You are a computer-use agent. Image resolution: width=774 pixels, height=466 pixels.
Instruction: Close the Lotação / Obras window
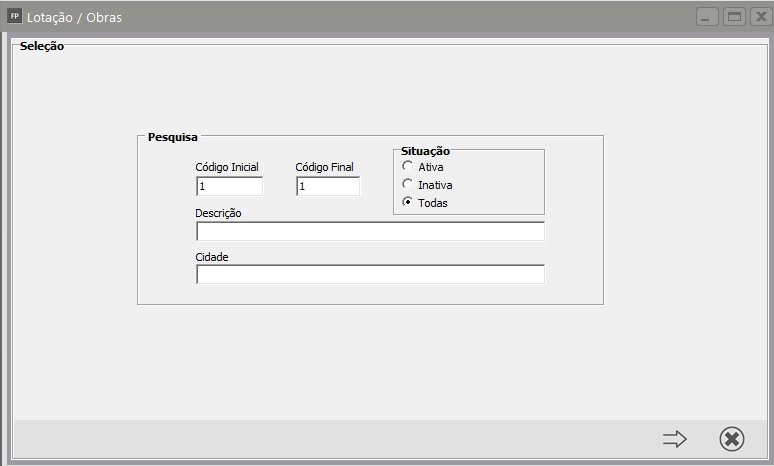[x=759, y=17]
